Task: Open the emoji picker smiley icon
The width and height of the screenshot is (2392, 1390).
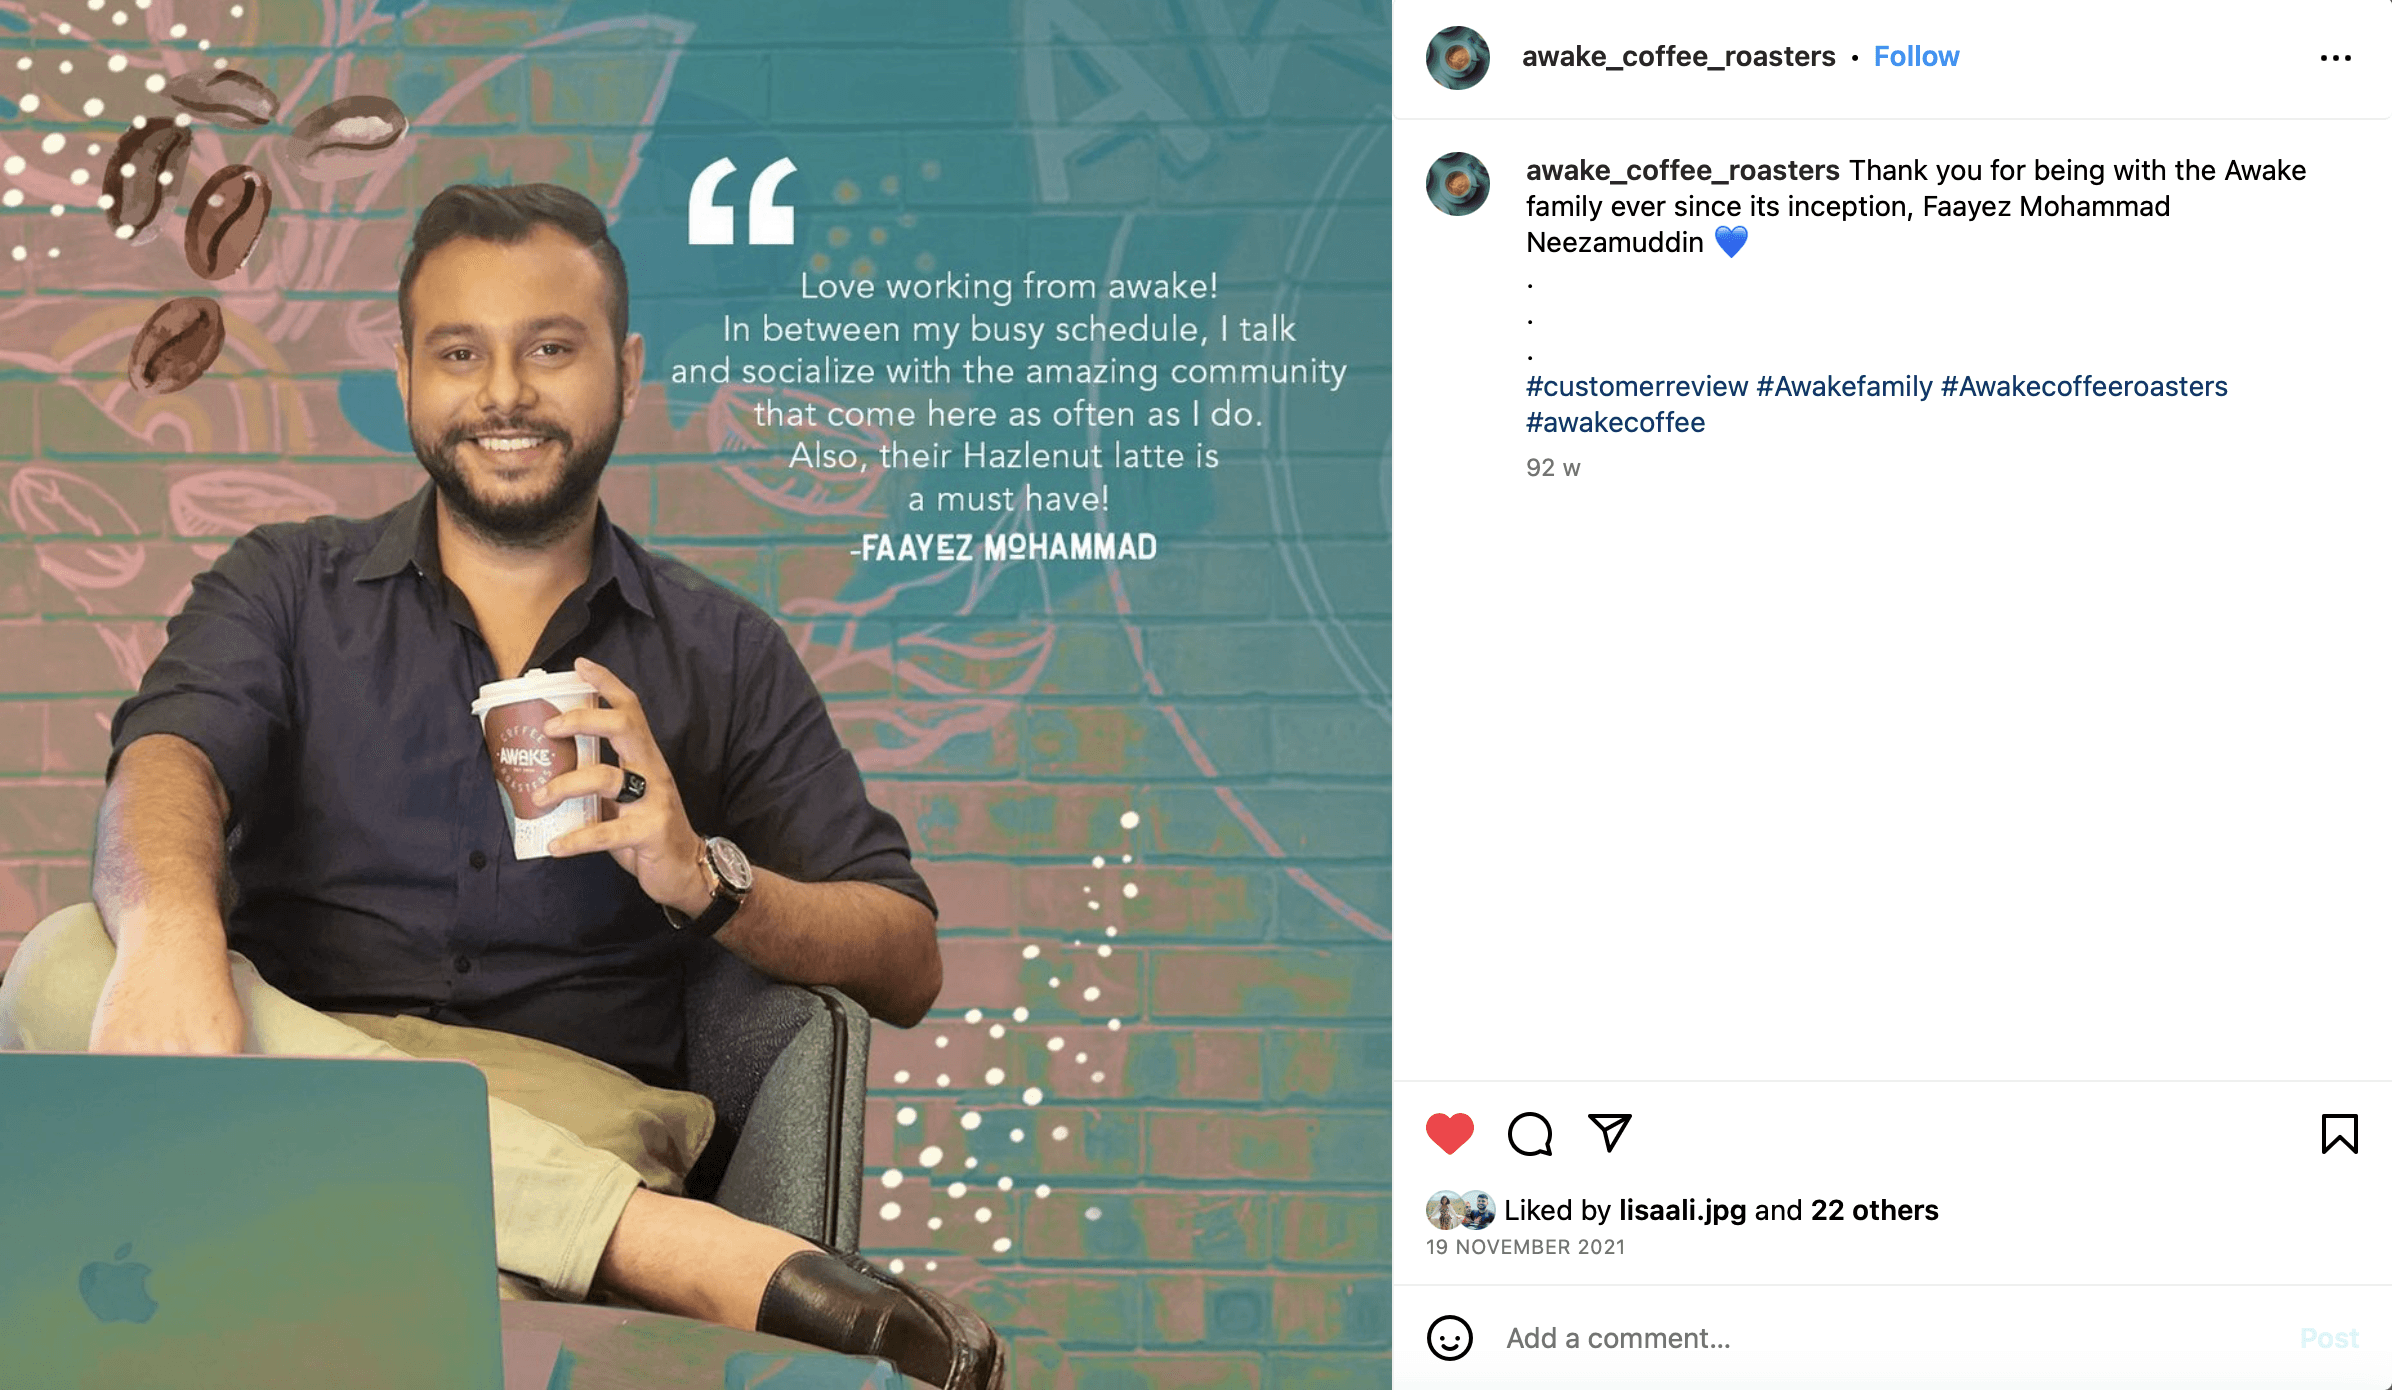Action: [1450, 1337]
